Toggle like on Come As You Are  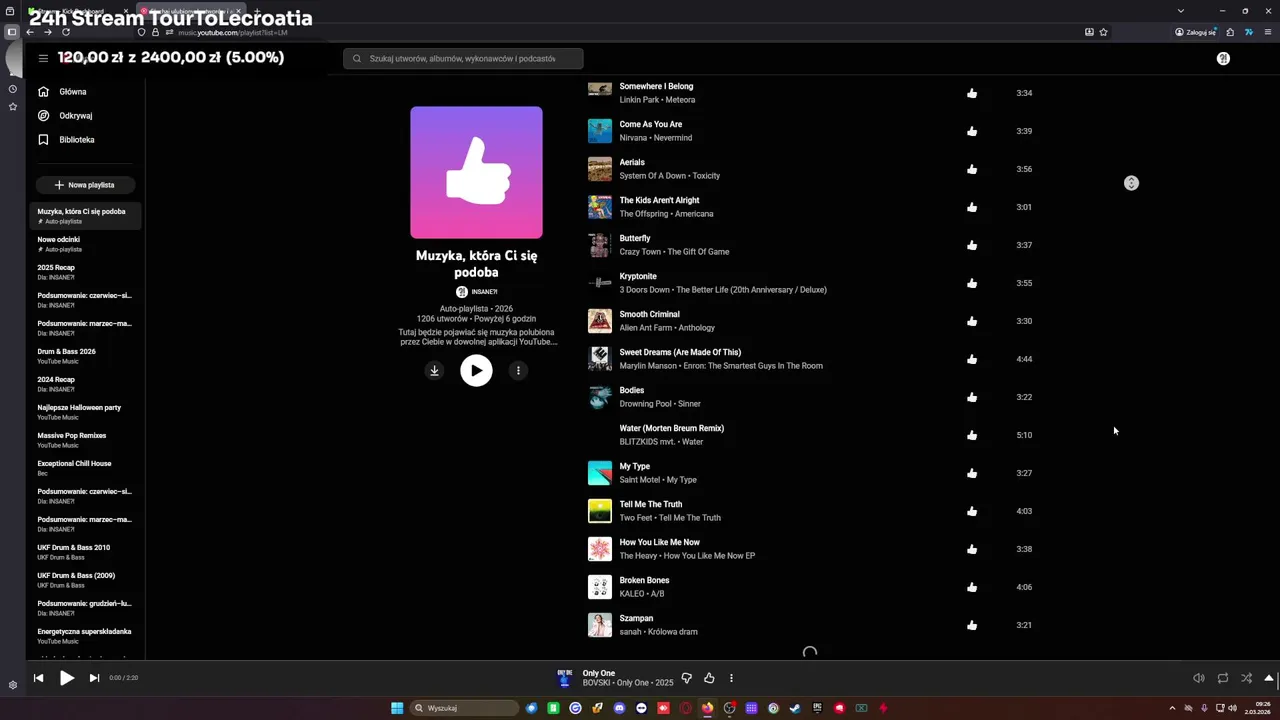pos(972,131)
